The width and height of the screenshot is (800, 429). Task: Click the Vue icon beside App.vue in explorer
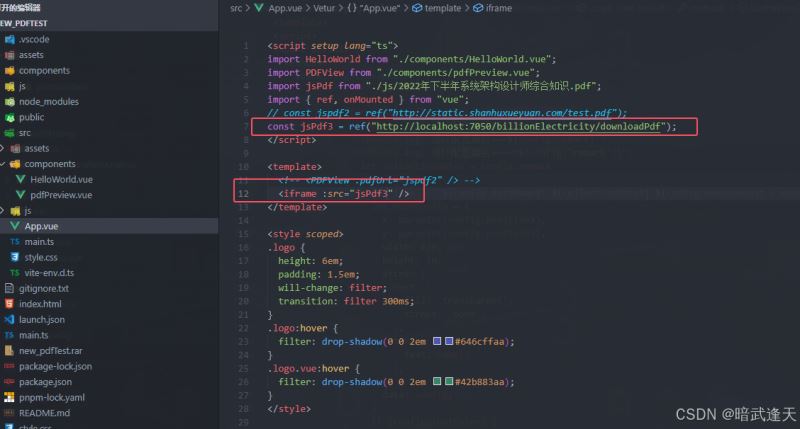[15, 226]
